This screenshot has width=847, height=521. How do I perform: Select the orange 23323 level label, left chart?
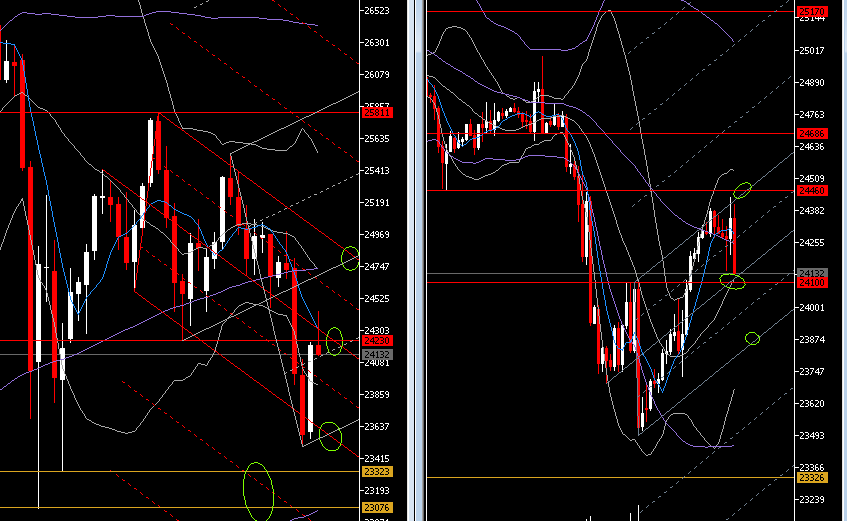[378, 472]
